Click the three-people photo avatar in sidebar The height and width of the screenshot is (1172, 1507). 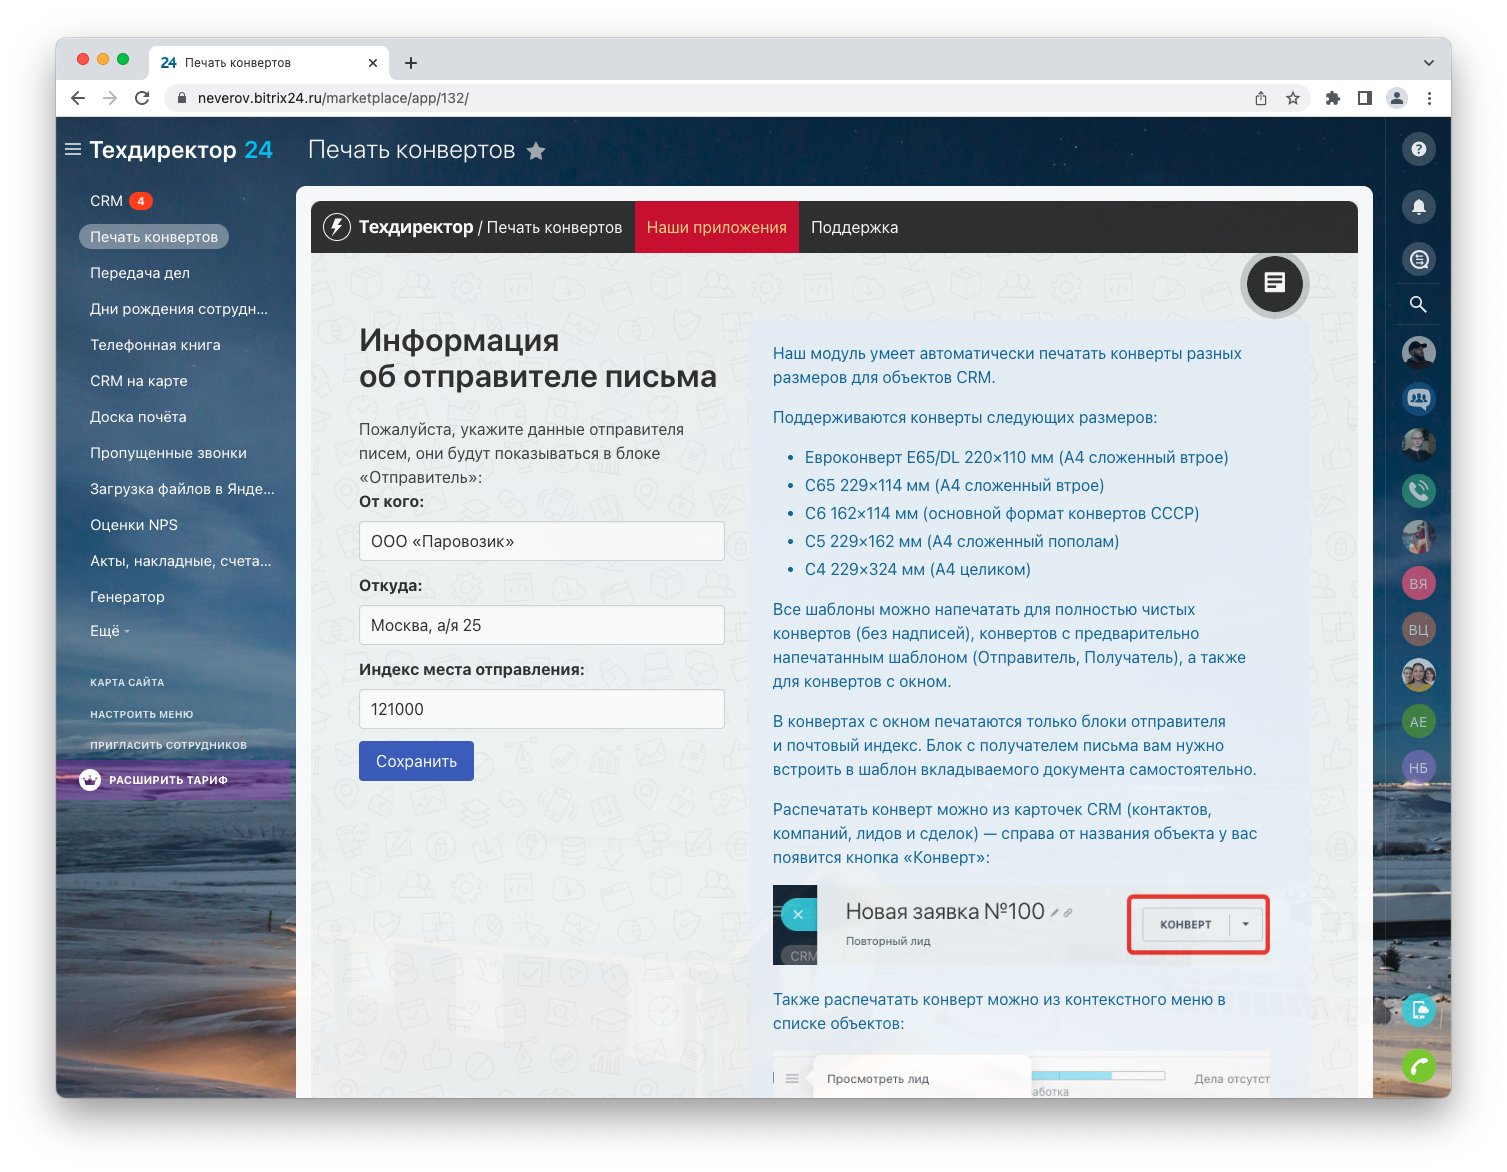coord(1418,676)
